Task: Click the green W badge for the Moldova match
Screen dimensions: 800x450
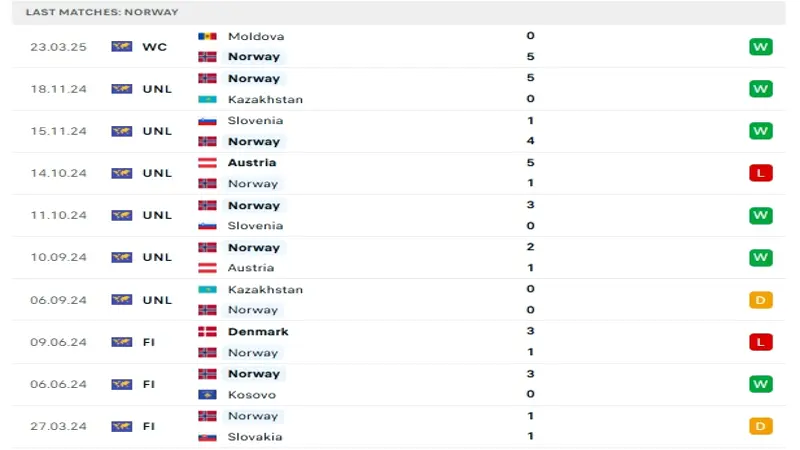Action: coord(760,47)
